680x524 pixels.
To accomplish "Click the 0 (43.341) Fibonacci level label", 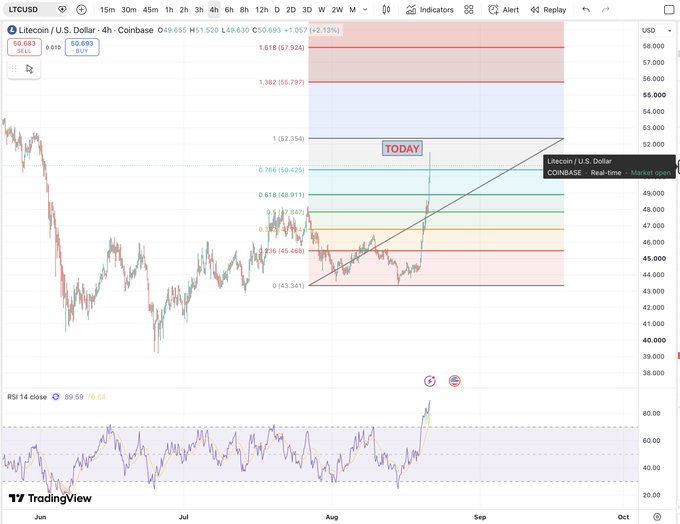I will [x=288, y=285].
